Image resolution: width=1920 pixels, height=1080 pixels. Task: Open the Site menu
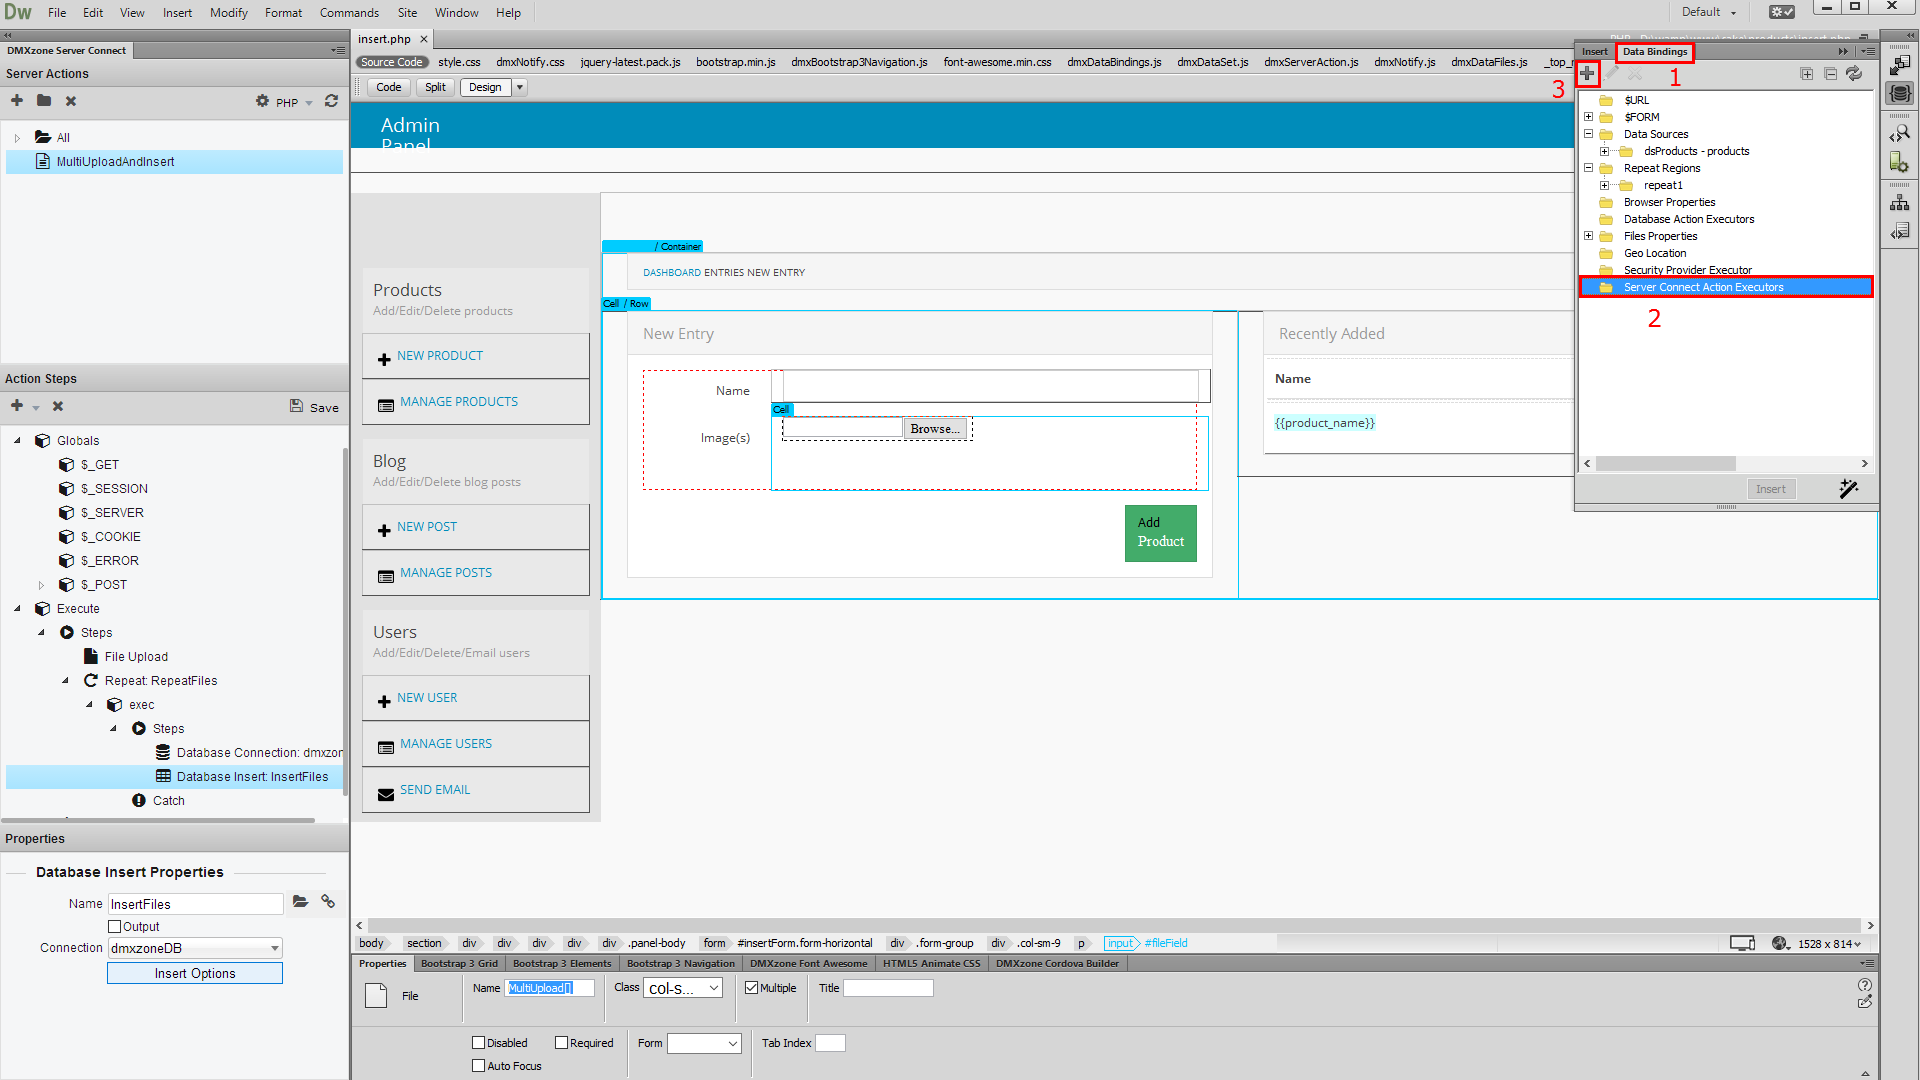coord(407,13)
